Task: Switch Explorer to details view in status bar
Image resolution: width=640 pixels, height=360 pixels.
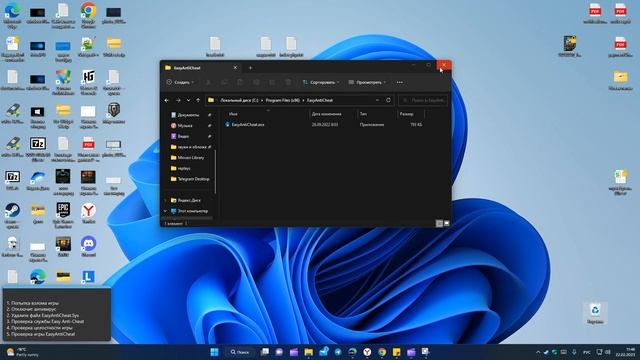Action: pos(439,223)
